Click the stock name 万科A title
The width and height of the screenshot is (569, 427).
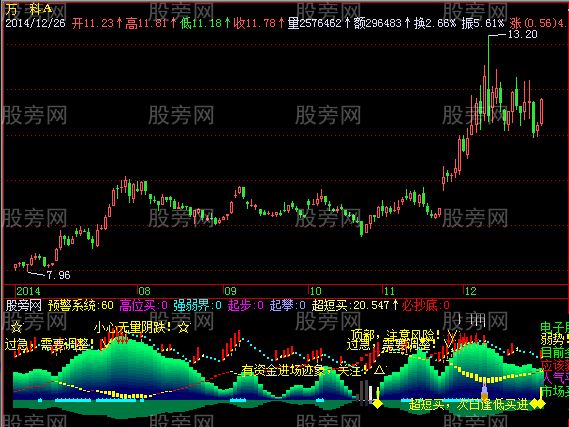click(x=29, y=8)
